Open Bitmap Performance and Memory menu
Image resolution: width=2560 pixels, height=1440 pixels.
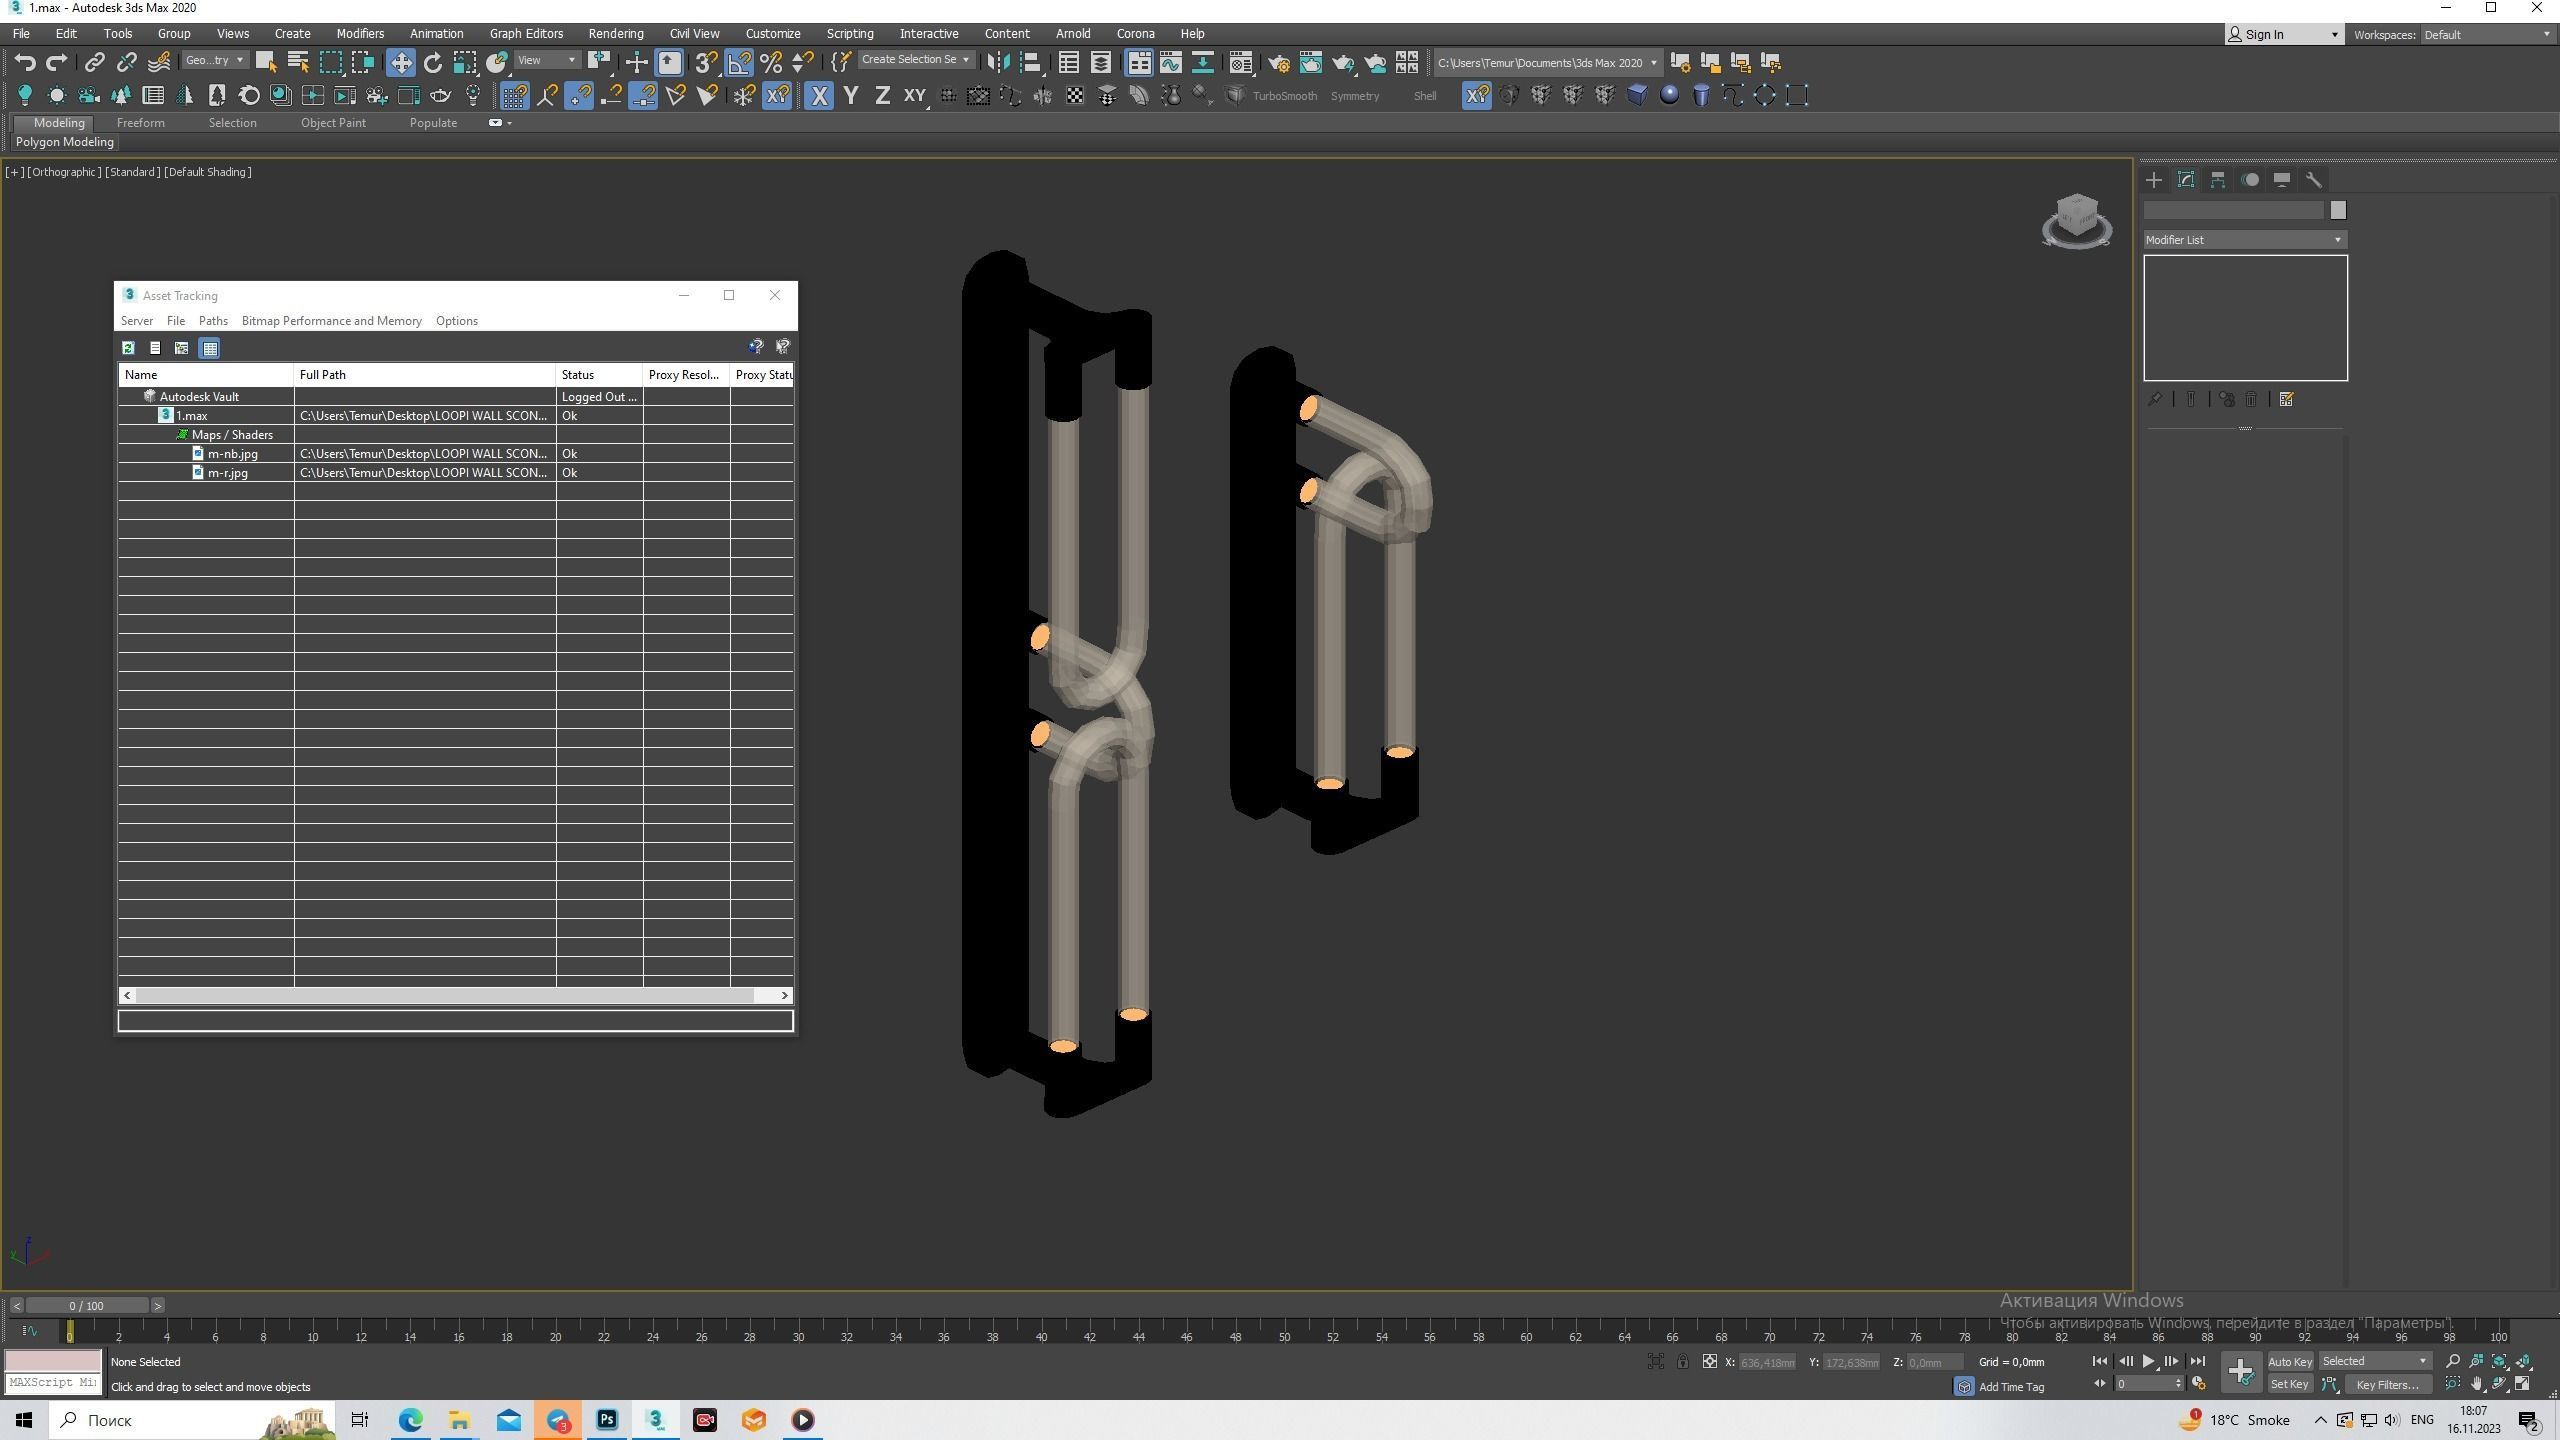tap(331, 321)
